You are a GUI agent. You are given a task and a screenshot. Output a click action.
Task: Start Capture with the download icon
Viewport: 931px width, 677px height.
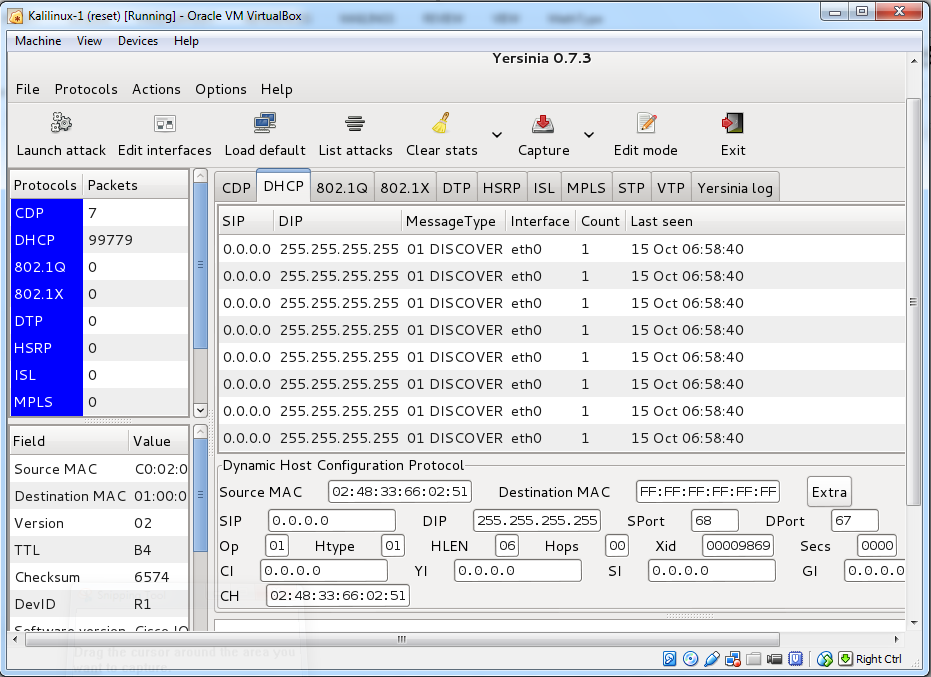543,124
